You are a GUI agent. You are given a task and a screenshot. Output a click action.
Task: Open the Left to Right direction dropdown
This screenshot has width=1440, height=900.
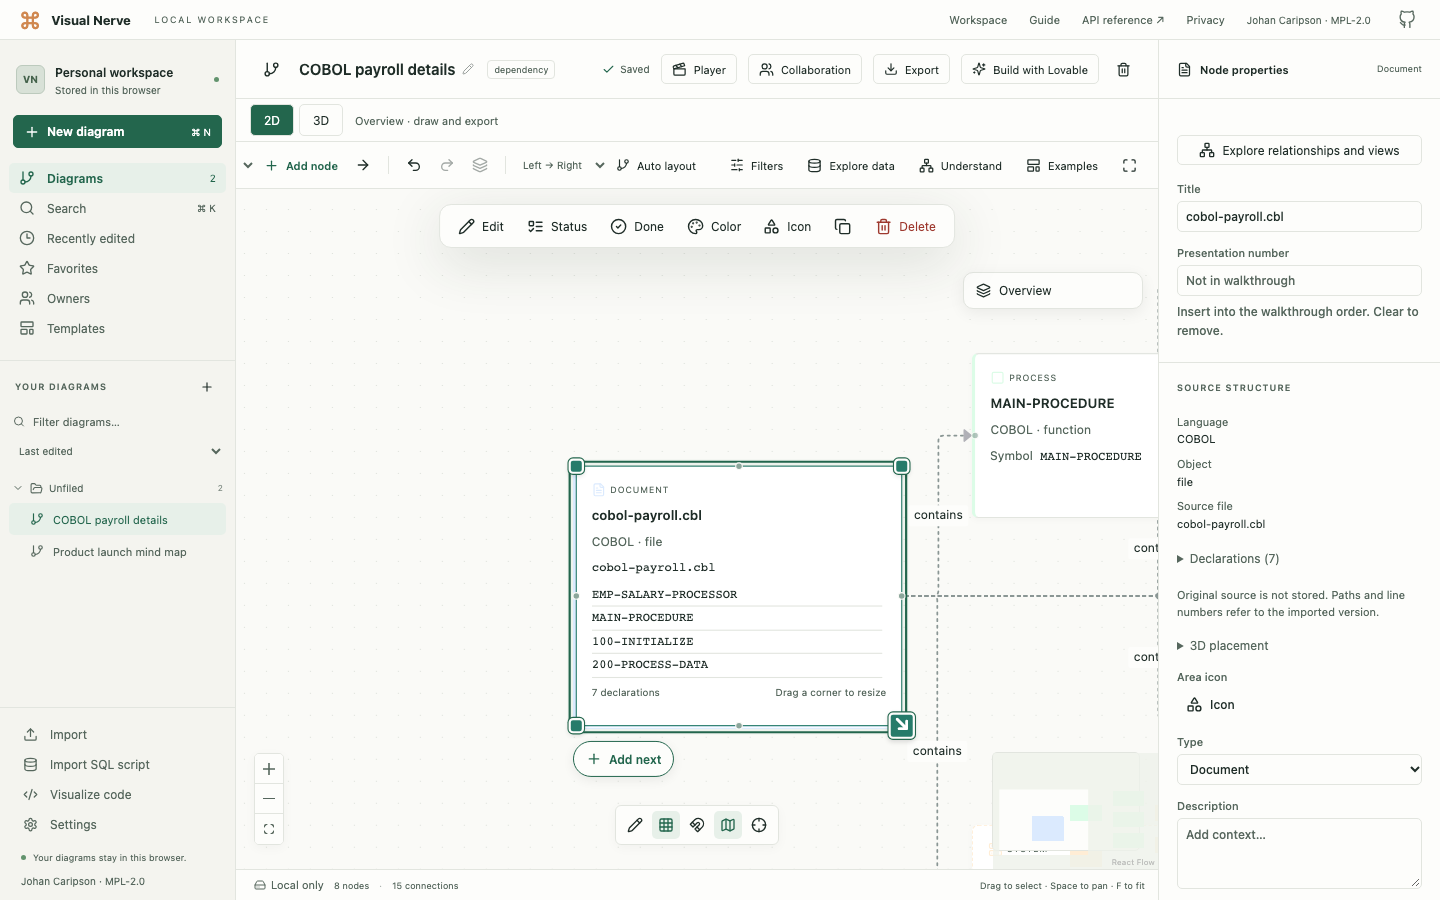pos(563,166)
